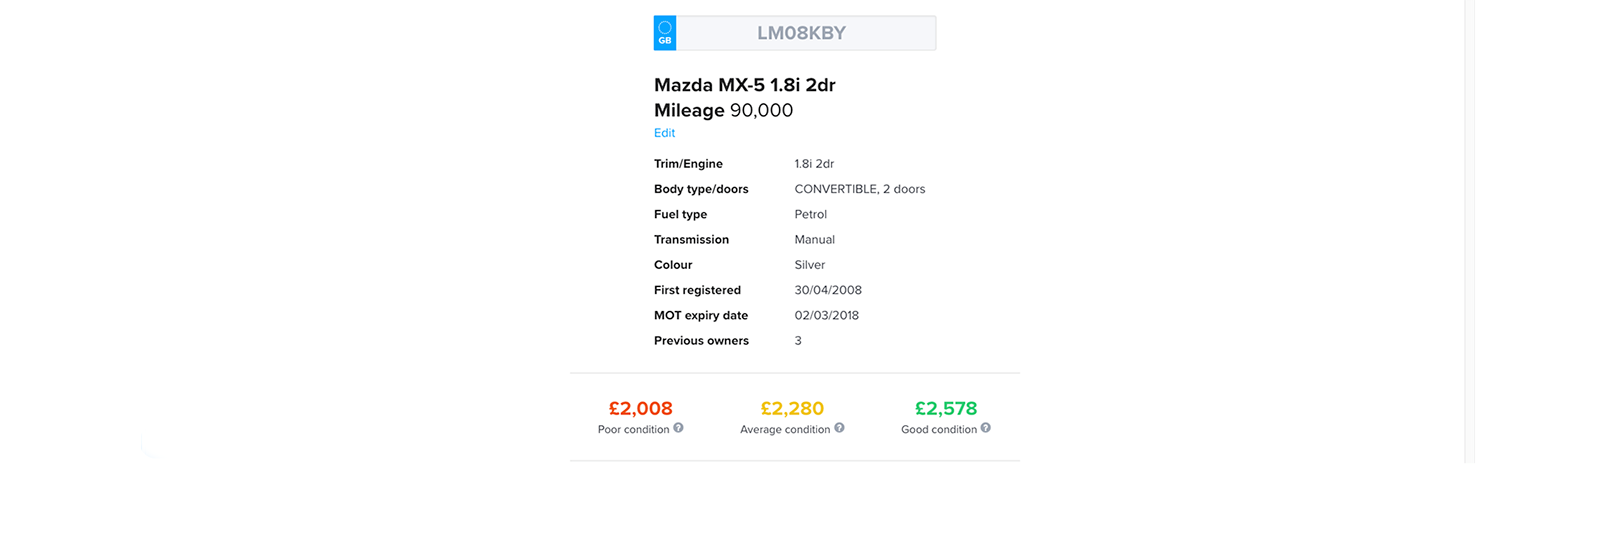This screenshot has width=1600, height=550.
Task: Click the Mileage 90,000 text
Action: 723,110
